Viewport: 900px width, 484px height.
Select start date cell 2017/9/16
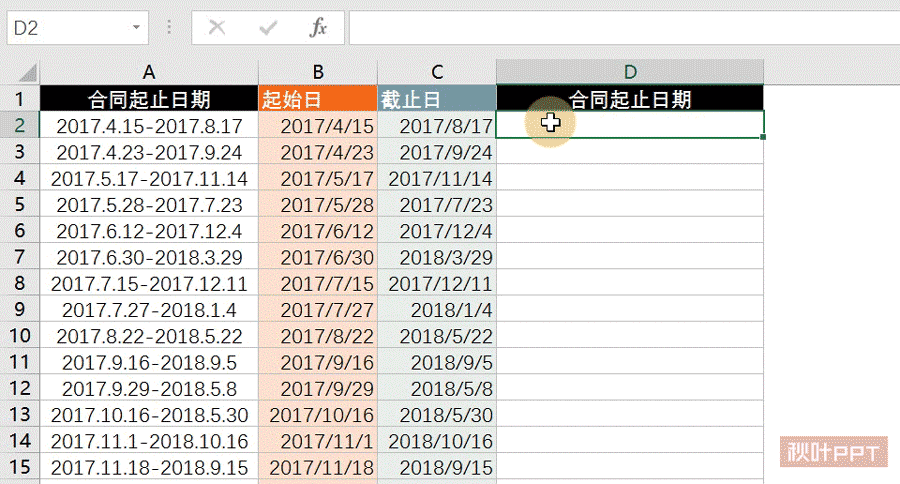click(x=318, y=362)
